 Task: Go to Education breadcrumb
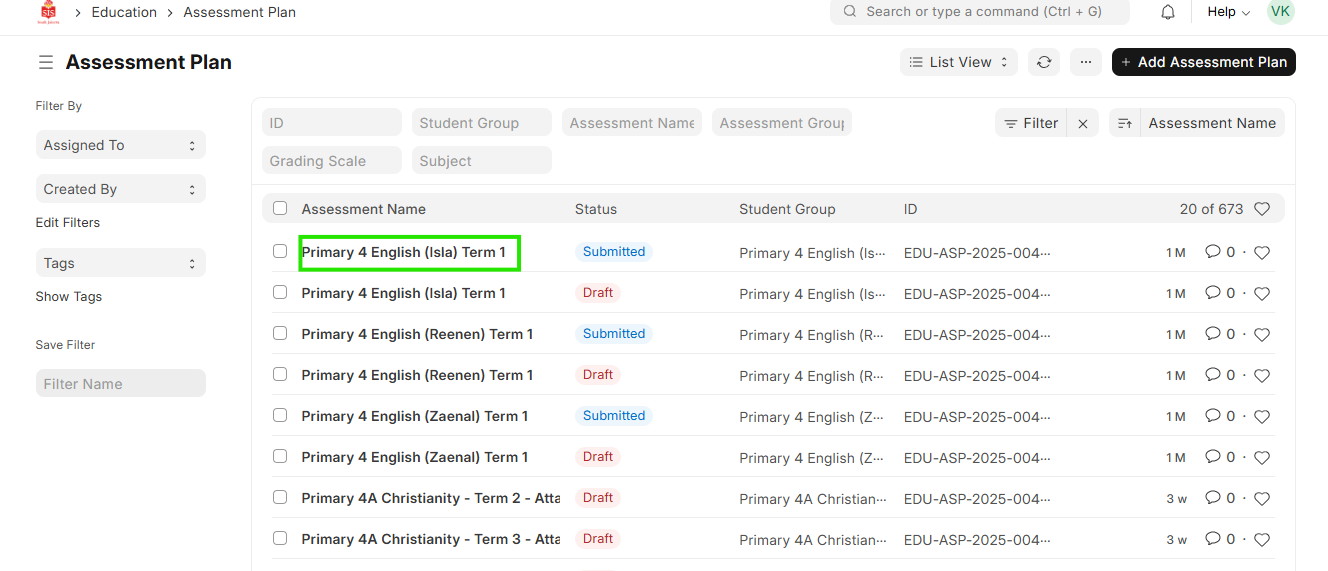point(124,12)
